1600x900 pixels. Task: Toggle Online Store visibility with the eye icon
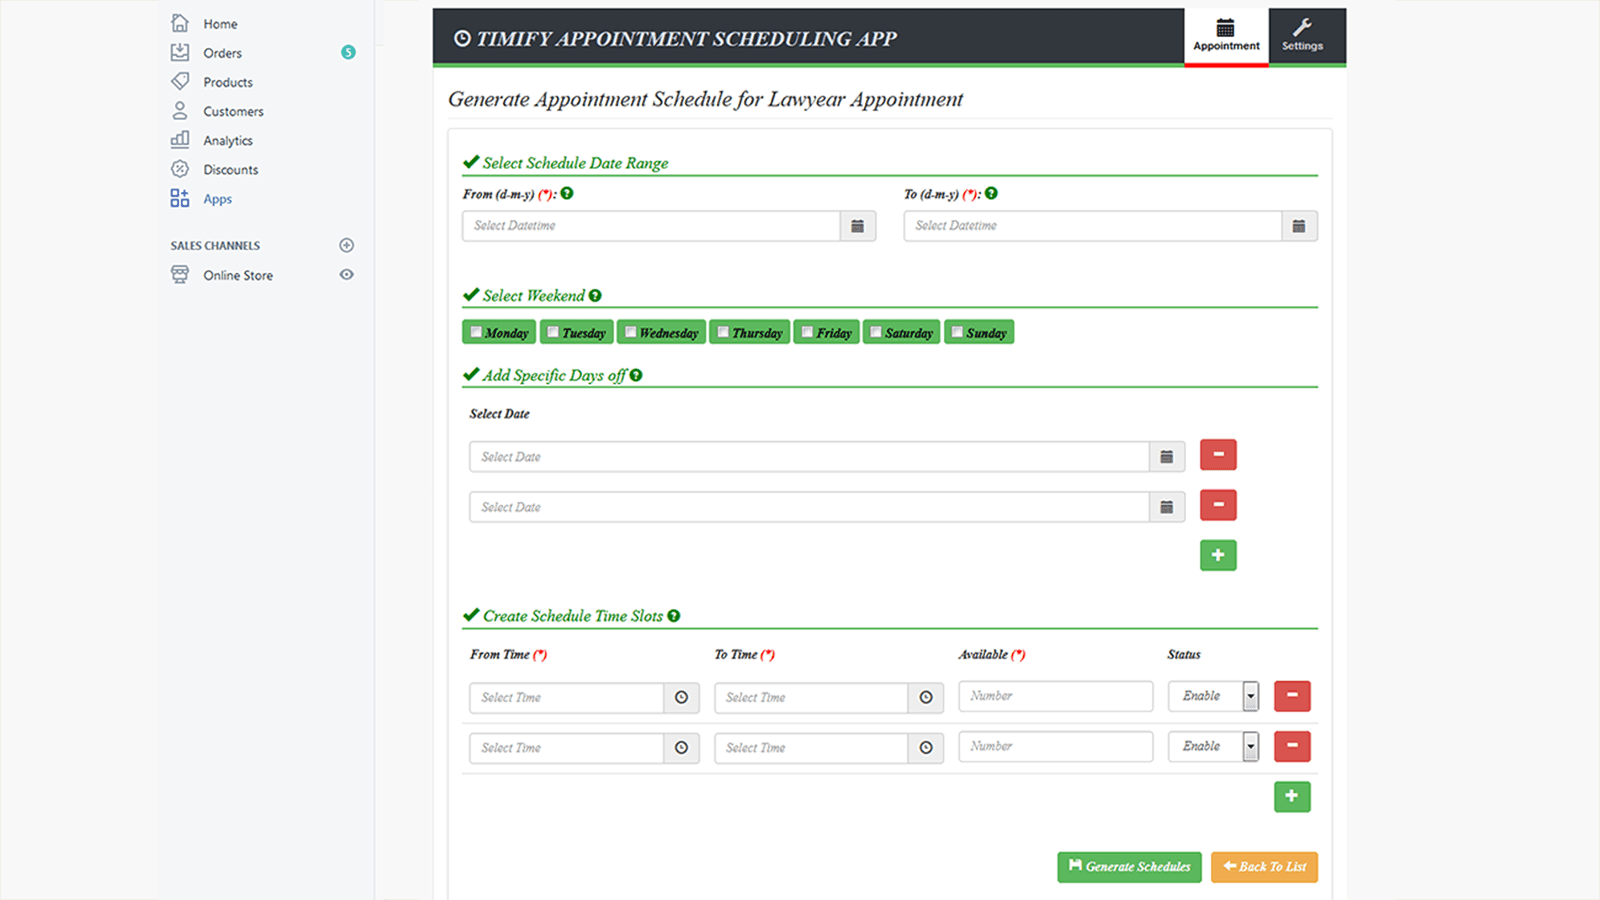(x=346, y=274)
